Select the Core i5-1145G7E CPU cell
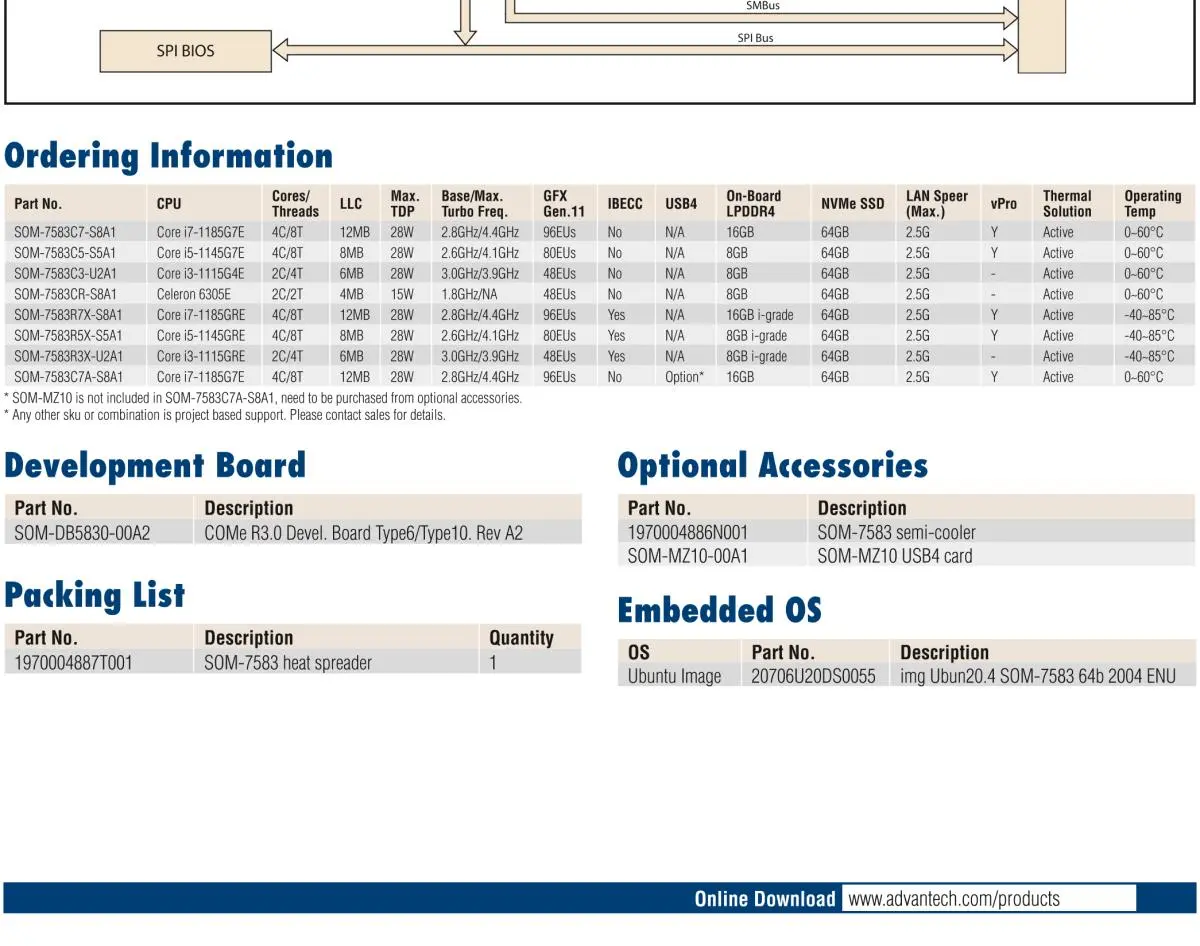Image resolution: width=1200 pixels, height=946 pixels. click(200, 253)
